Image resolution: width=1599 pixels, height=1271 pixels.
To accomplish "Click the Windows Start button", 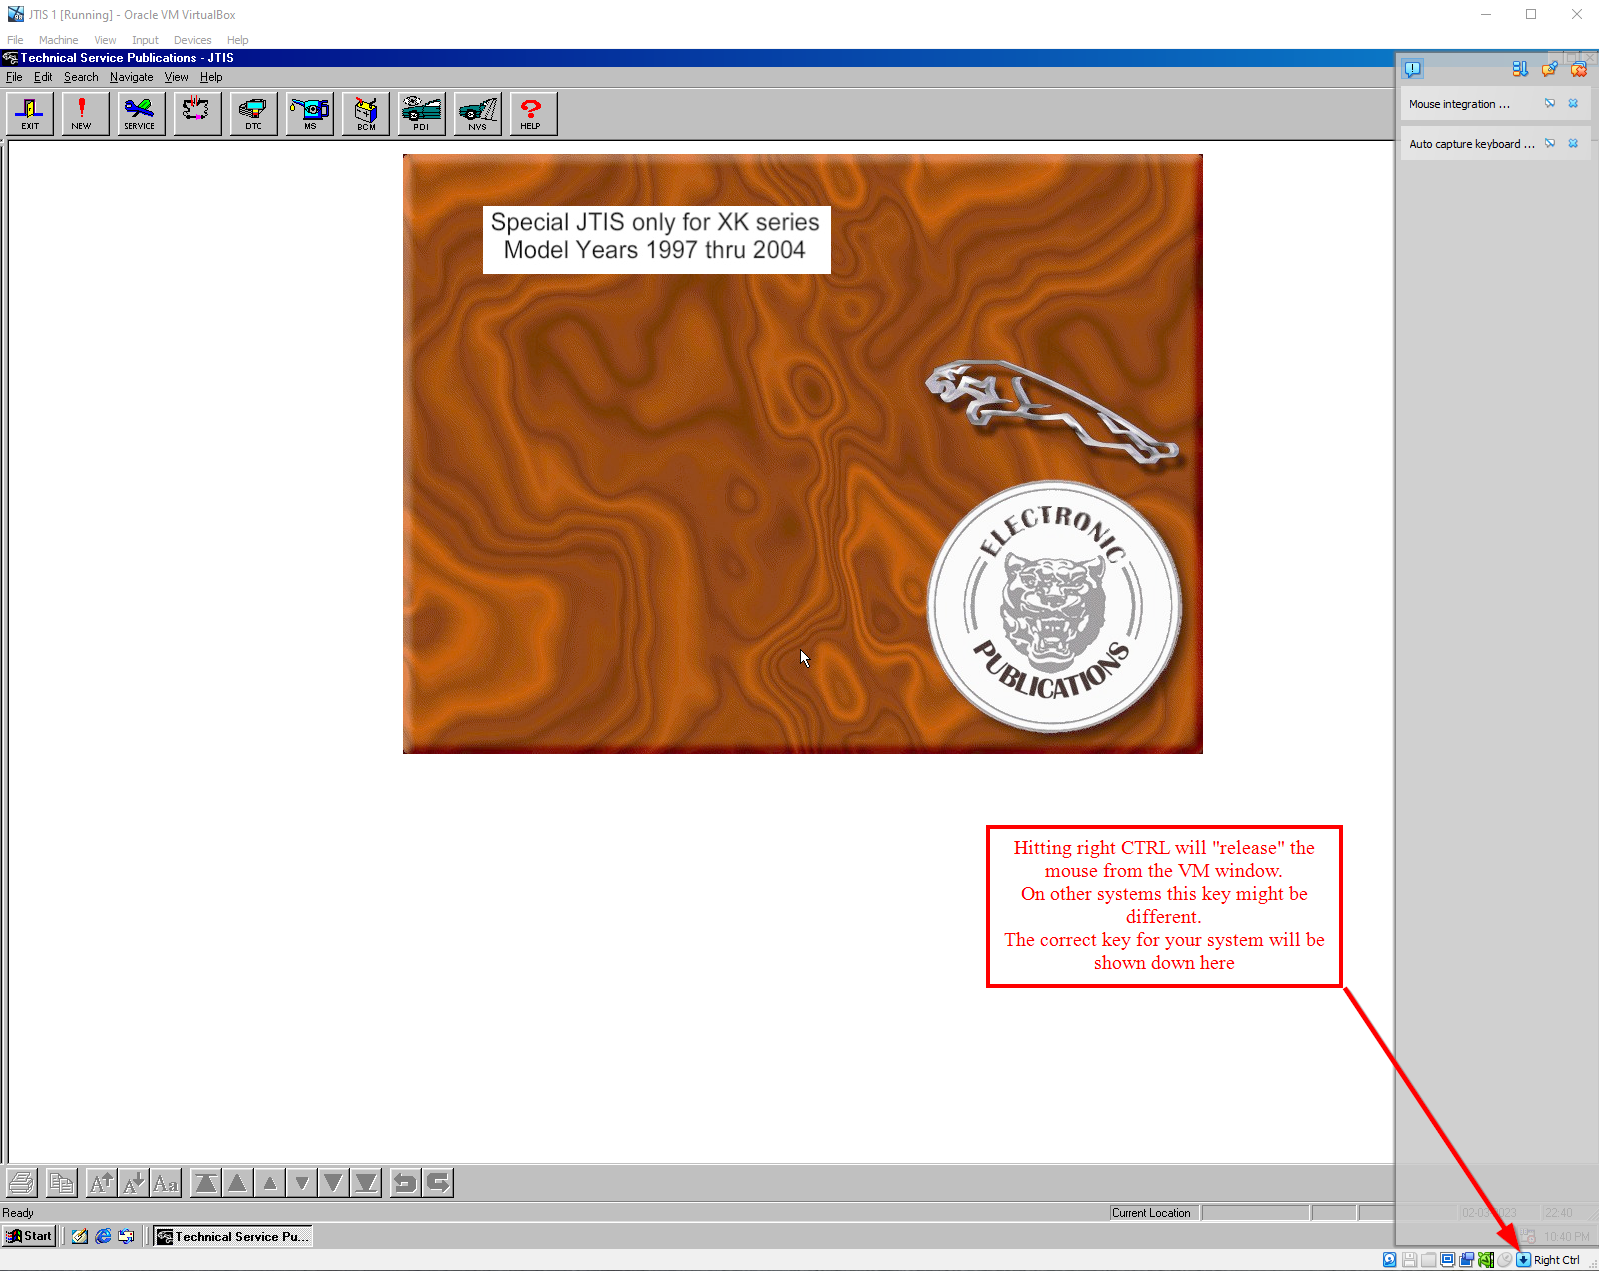I will point(29,1236).
